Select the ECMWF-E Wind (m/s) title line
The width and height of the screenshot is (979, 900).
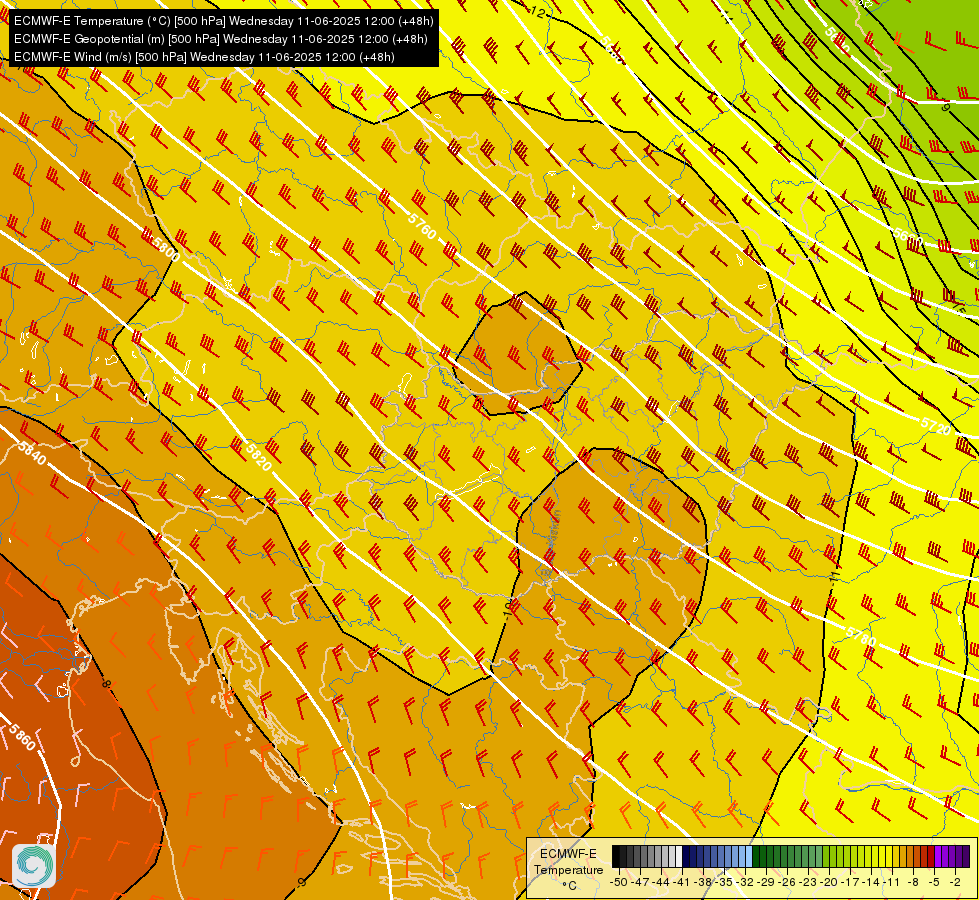(x=204, y=57)
